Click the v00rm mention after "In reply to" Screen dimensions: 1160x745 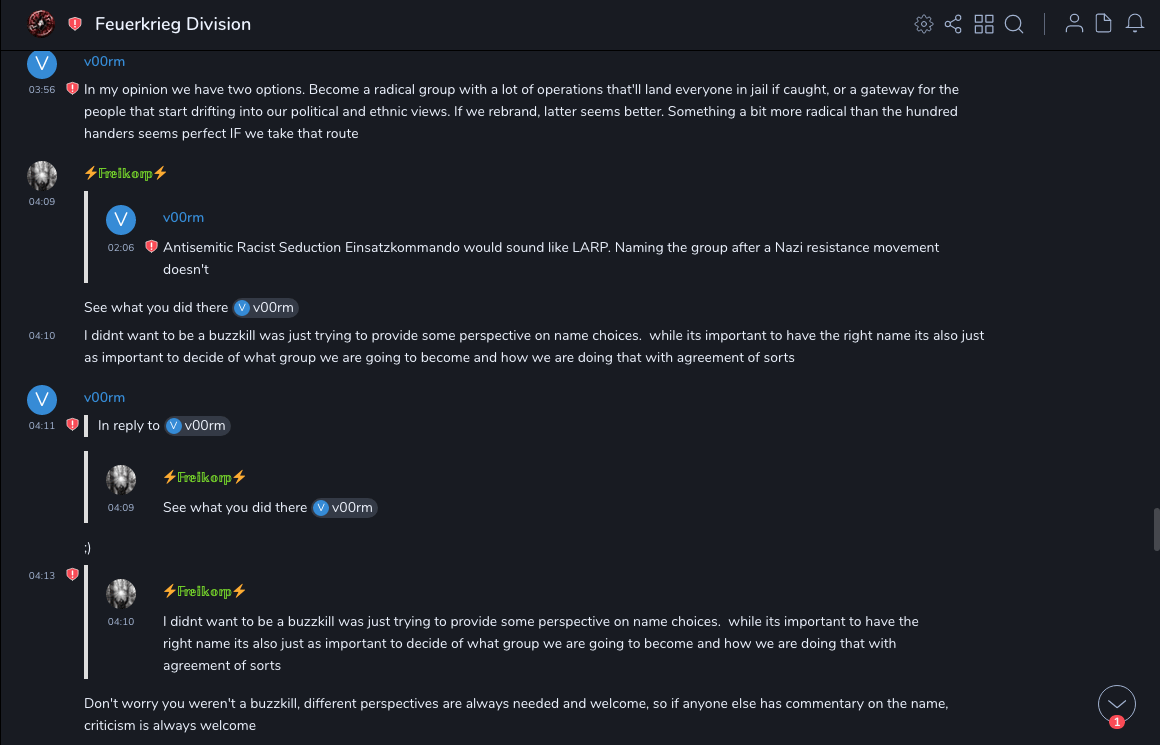[x=198, y=426]
